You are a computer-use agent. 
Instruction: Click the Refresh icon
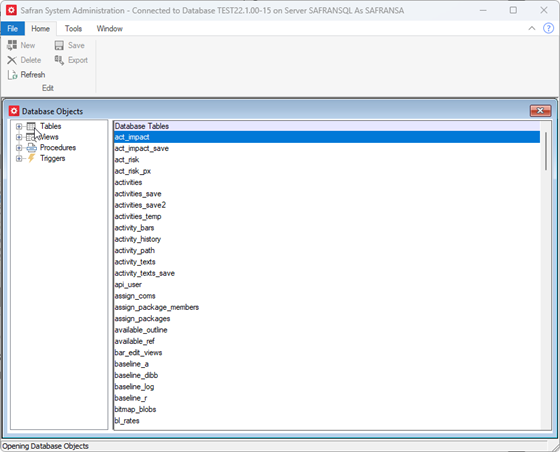click(x=12, y=75)
